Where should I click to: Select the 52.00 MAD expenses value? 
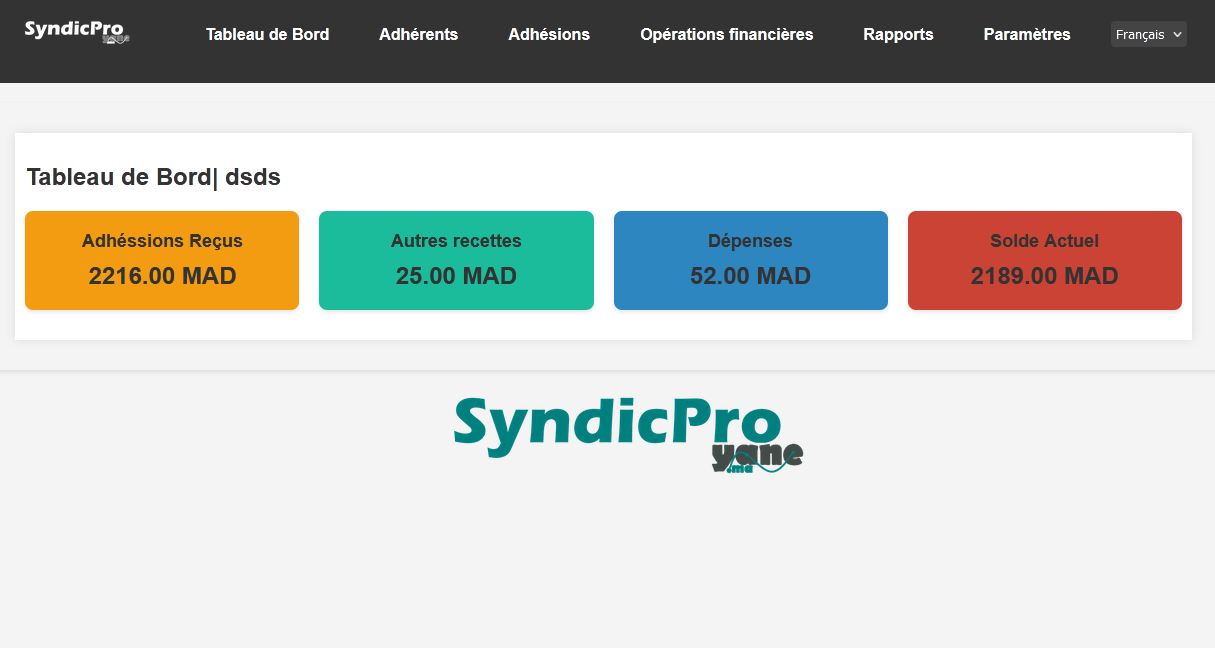click(x=750, y=276)
